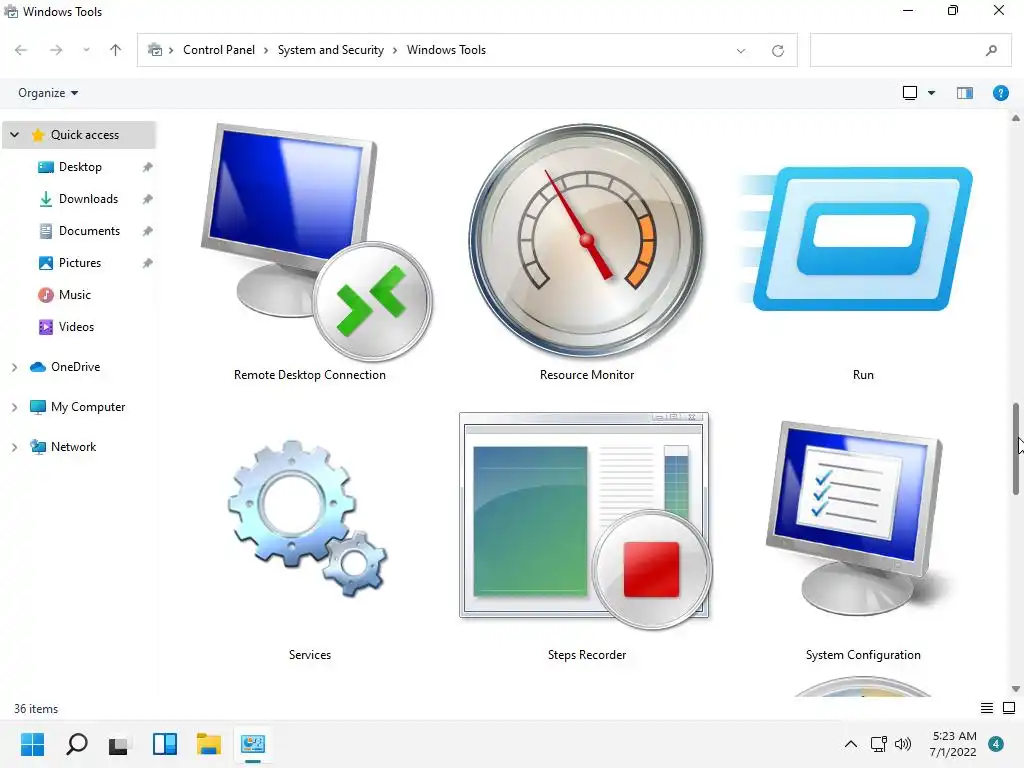Click the search magnifier icon in search box

pos(991,50)
